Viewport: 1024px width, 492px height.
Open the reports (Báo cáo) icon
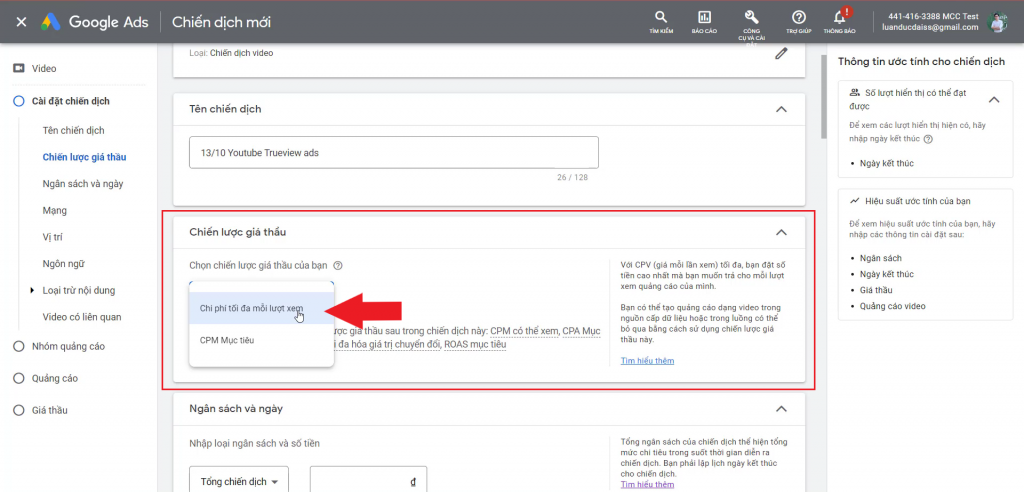coord(705,18)
